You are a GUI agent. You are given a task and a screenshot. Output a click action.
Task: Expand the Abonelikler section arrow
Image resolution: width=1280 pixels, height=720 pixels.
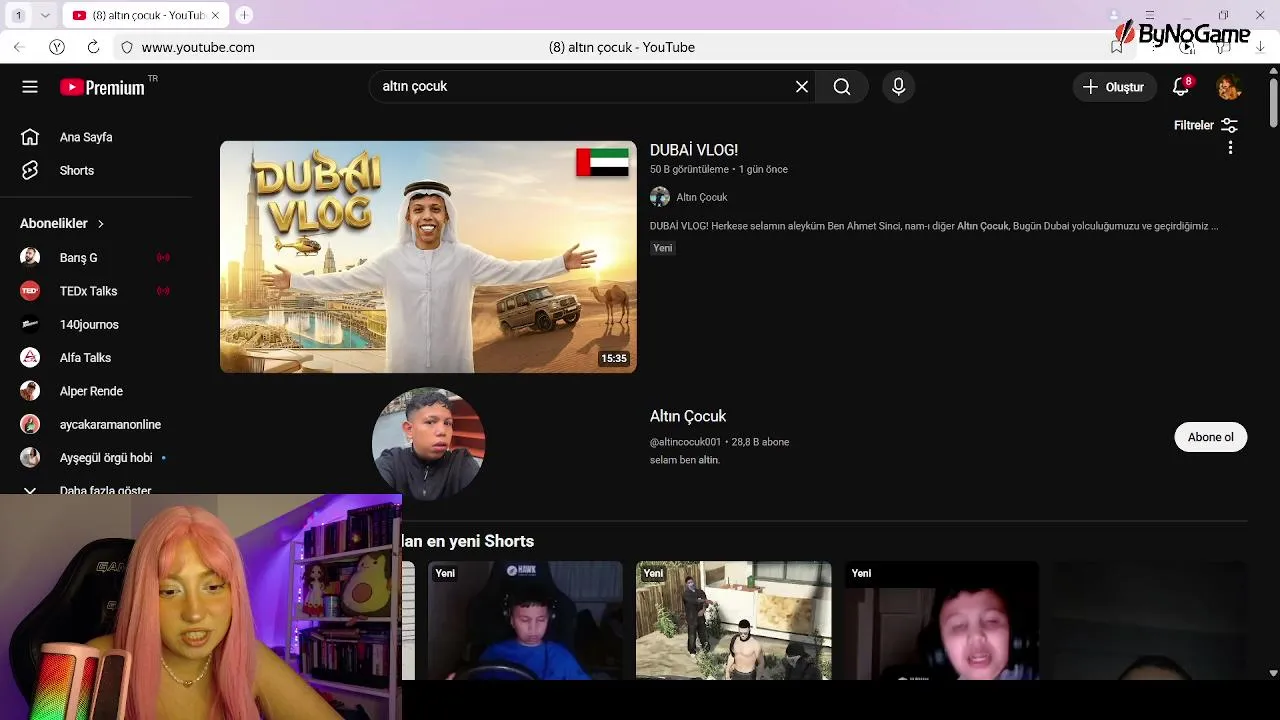pyautogui.click(x=101, y=223)
